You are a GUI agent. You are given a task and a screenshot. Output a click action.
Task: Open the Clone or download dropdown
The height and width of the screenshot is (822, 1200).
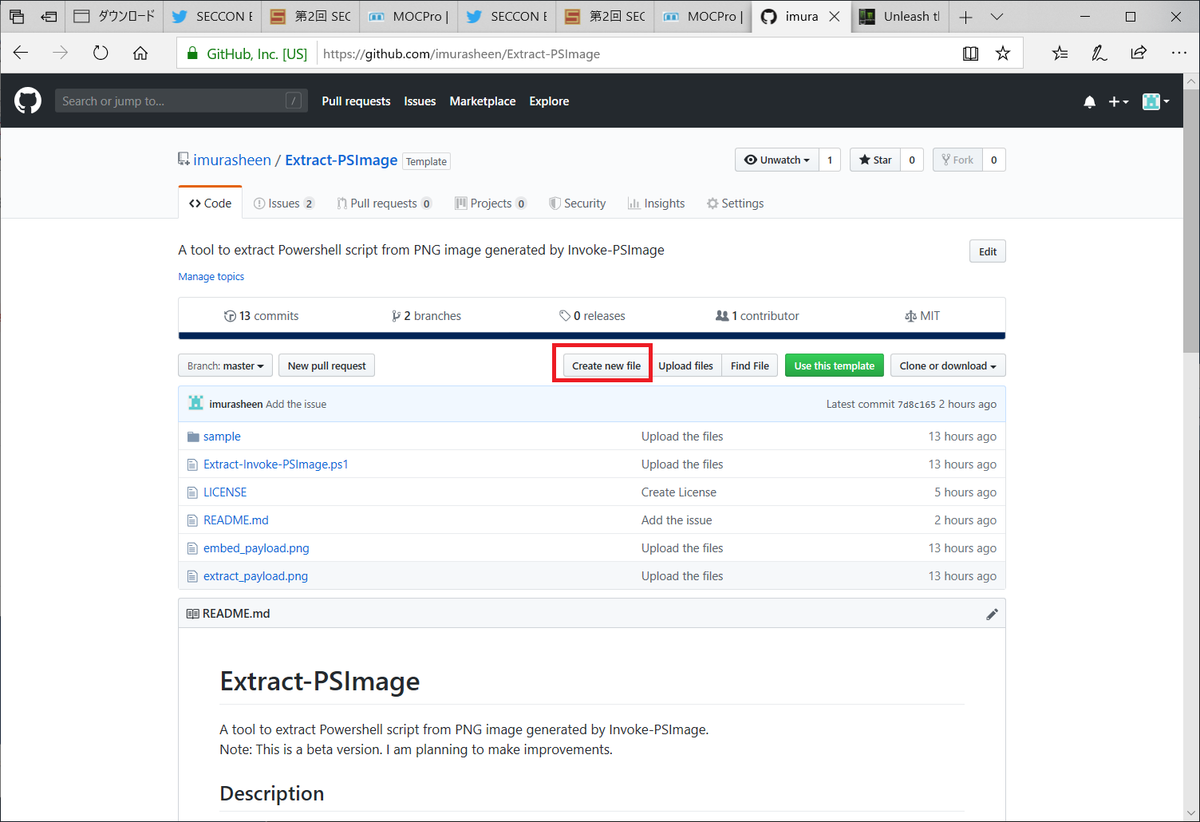click(948, 366)
